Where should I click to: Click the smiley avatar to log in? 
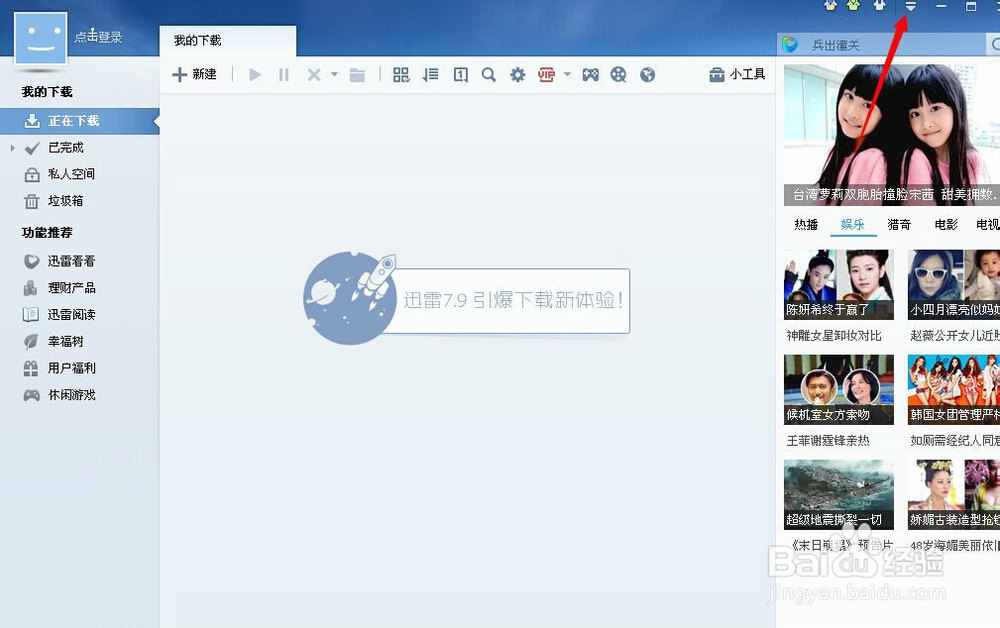coord(41,38)
